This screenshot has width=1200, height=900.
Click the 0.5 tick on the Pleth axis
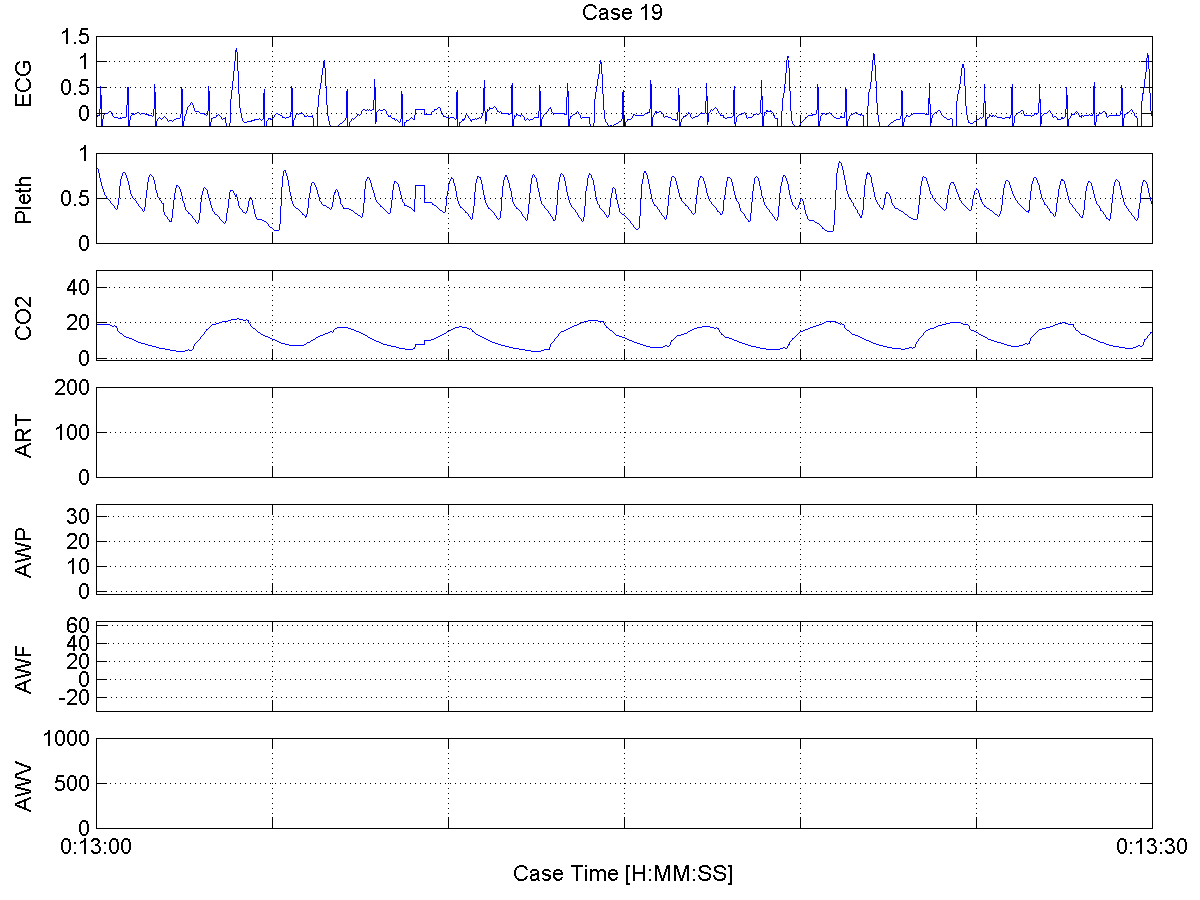tap(76, 199)
